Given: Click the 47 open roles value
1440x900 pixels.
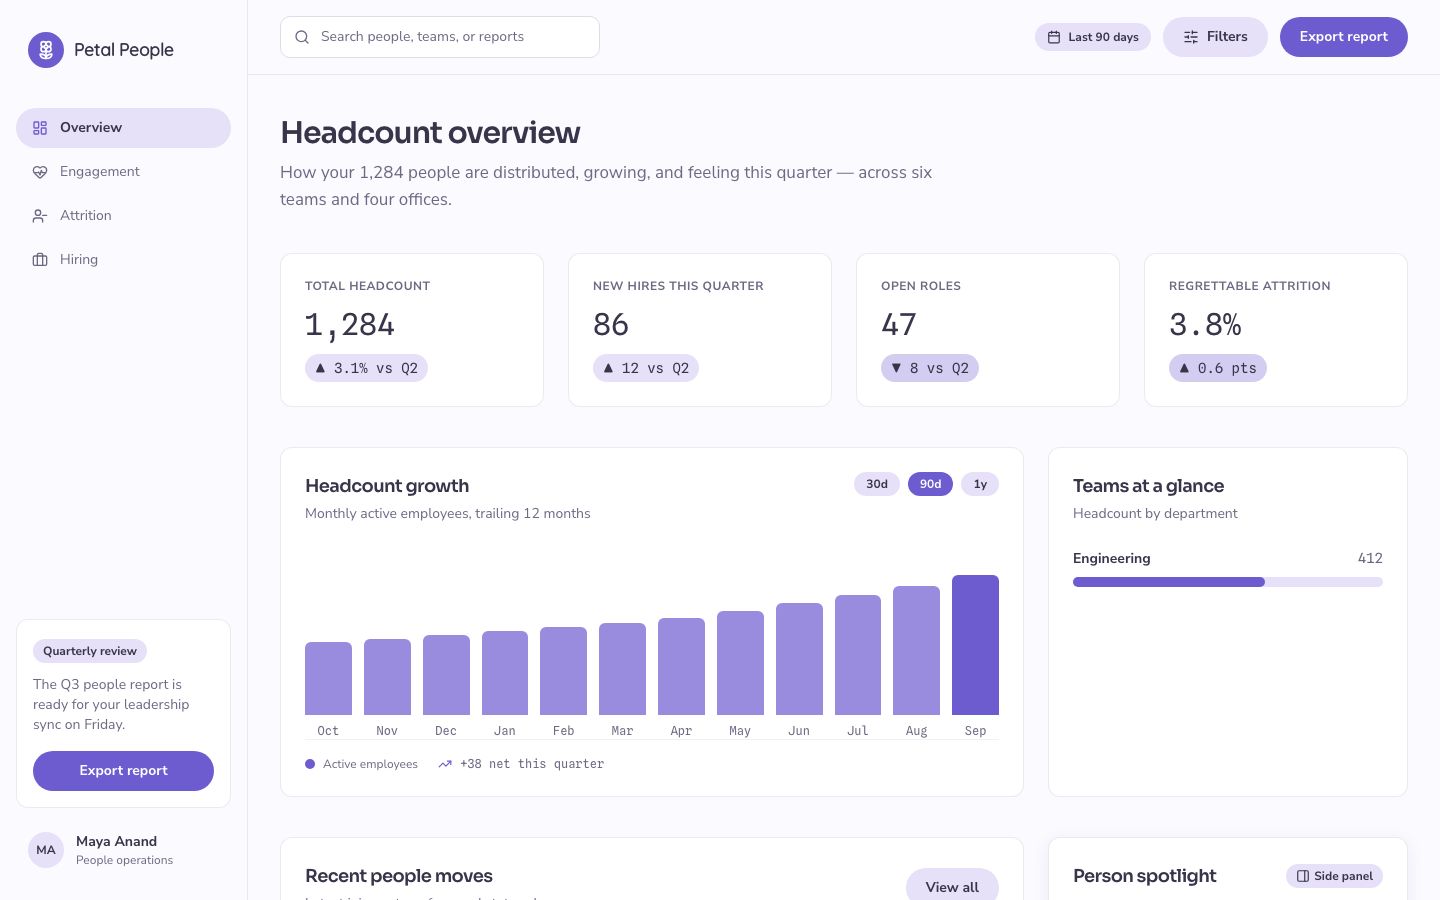Looking at the screenshot, I should pos(899,325).
